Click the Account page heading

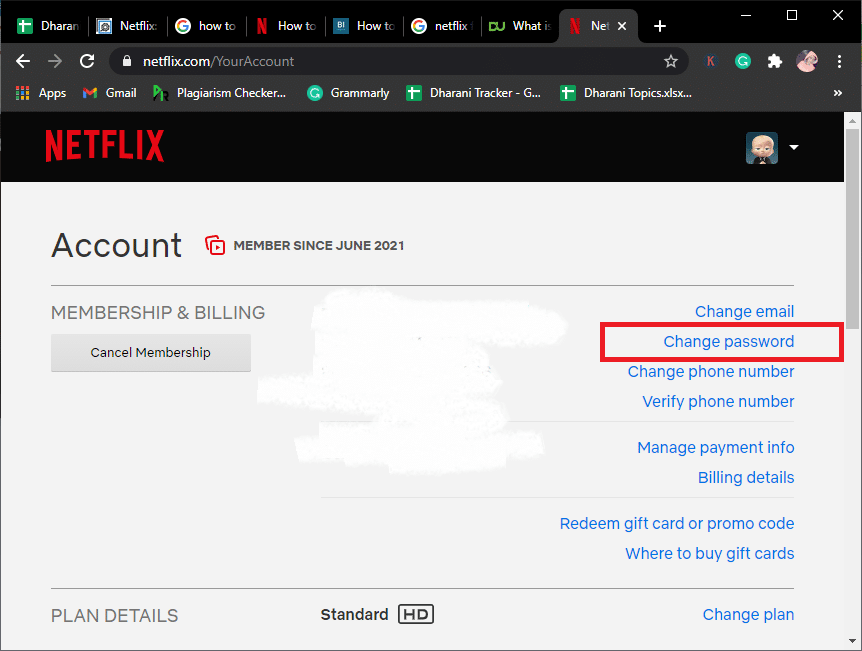click(117, 245)
